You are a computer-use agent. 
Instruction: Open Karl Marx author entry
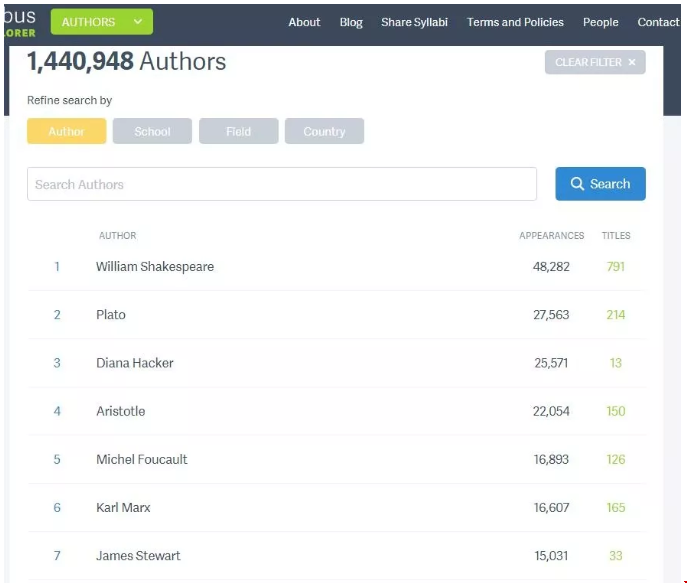[x=123, y=508]
